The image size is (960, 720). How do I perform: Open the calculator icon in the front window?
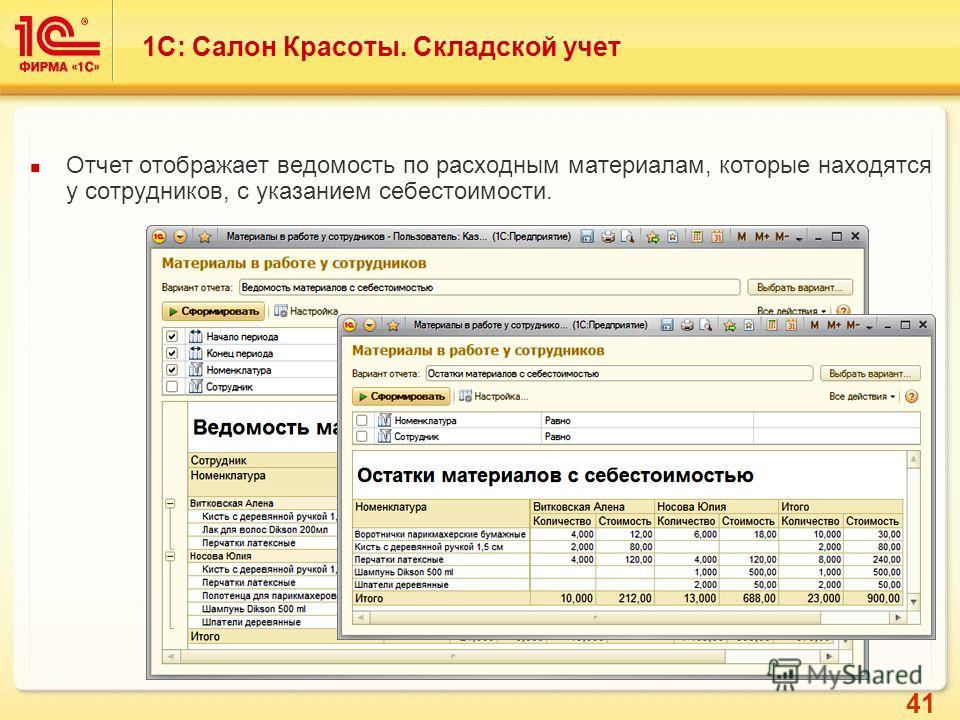772,325
